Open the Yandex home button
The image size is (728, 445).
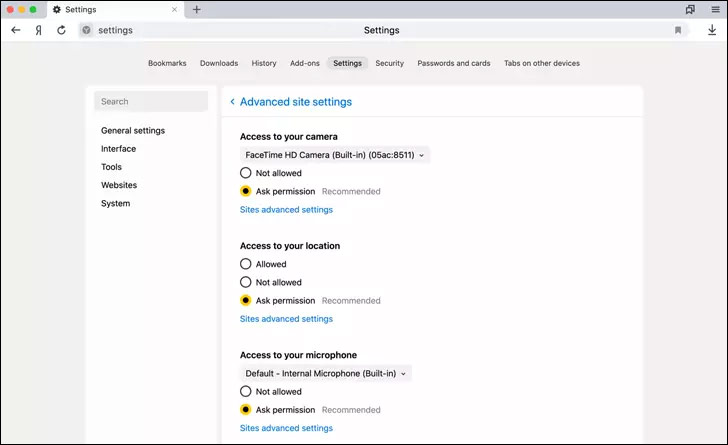pos(39,30)
